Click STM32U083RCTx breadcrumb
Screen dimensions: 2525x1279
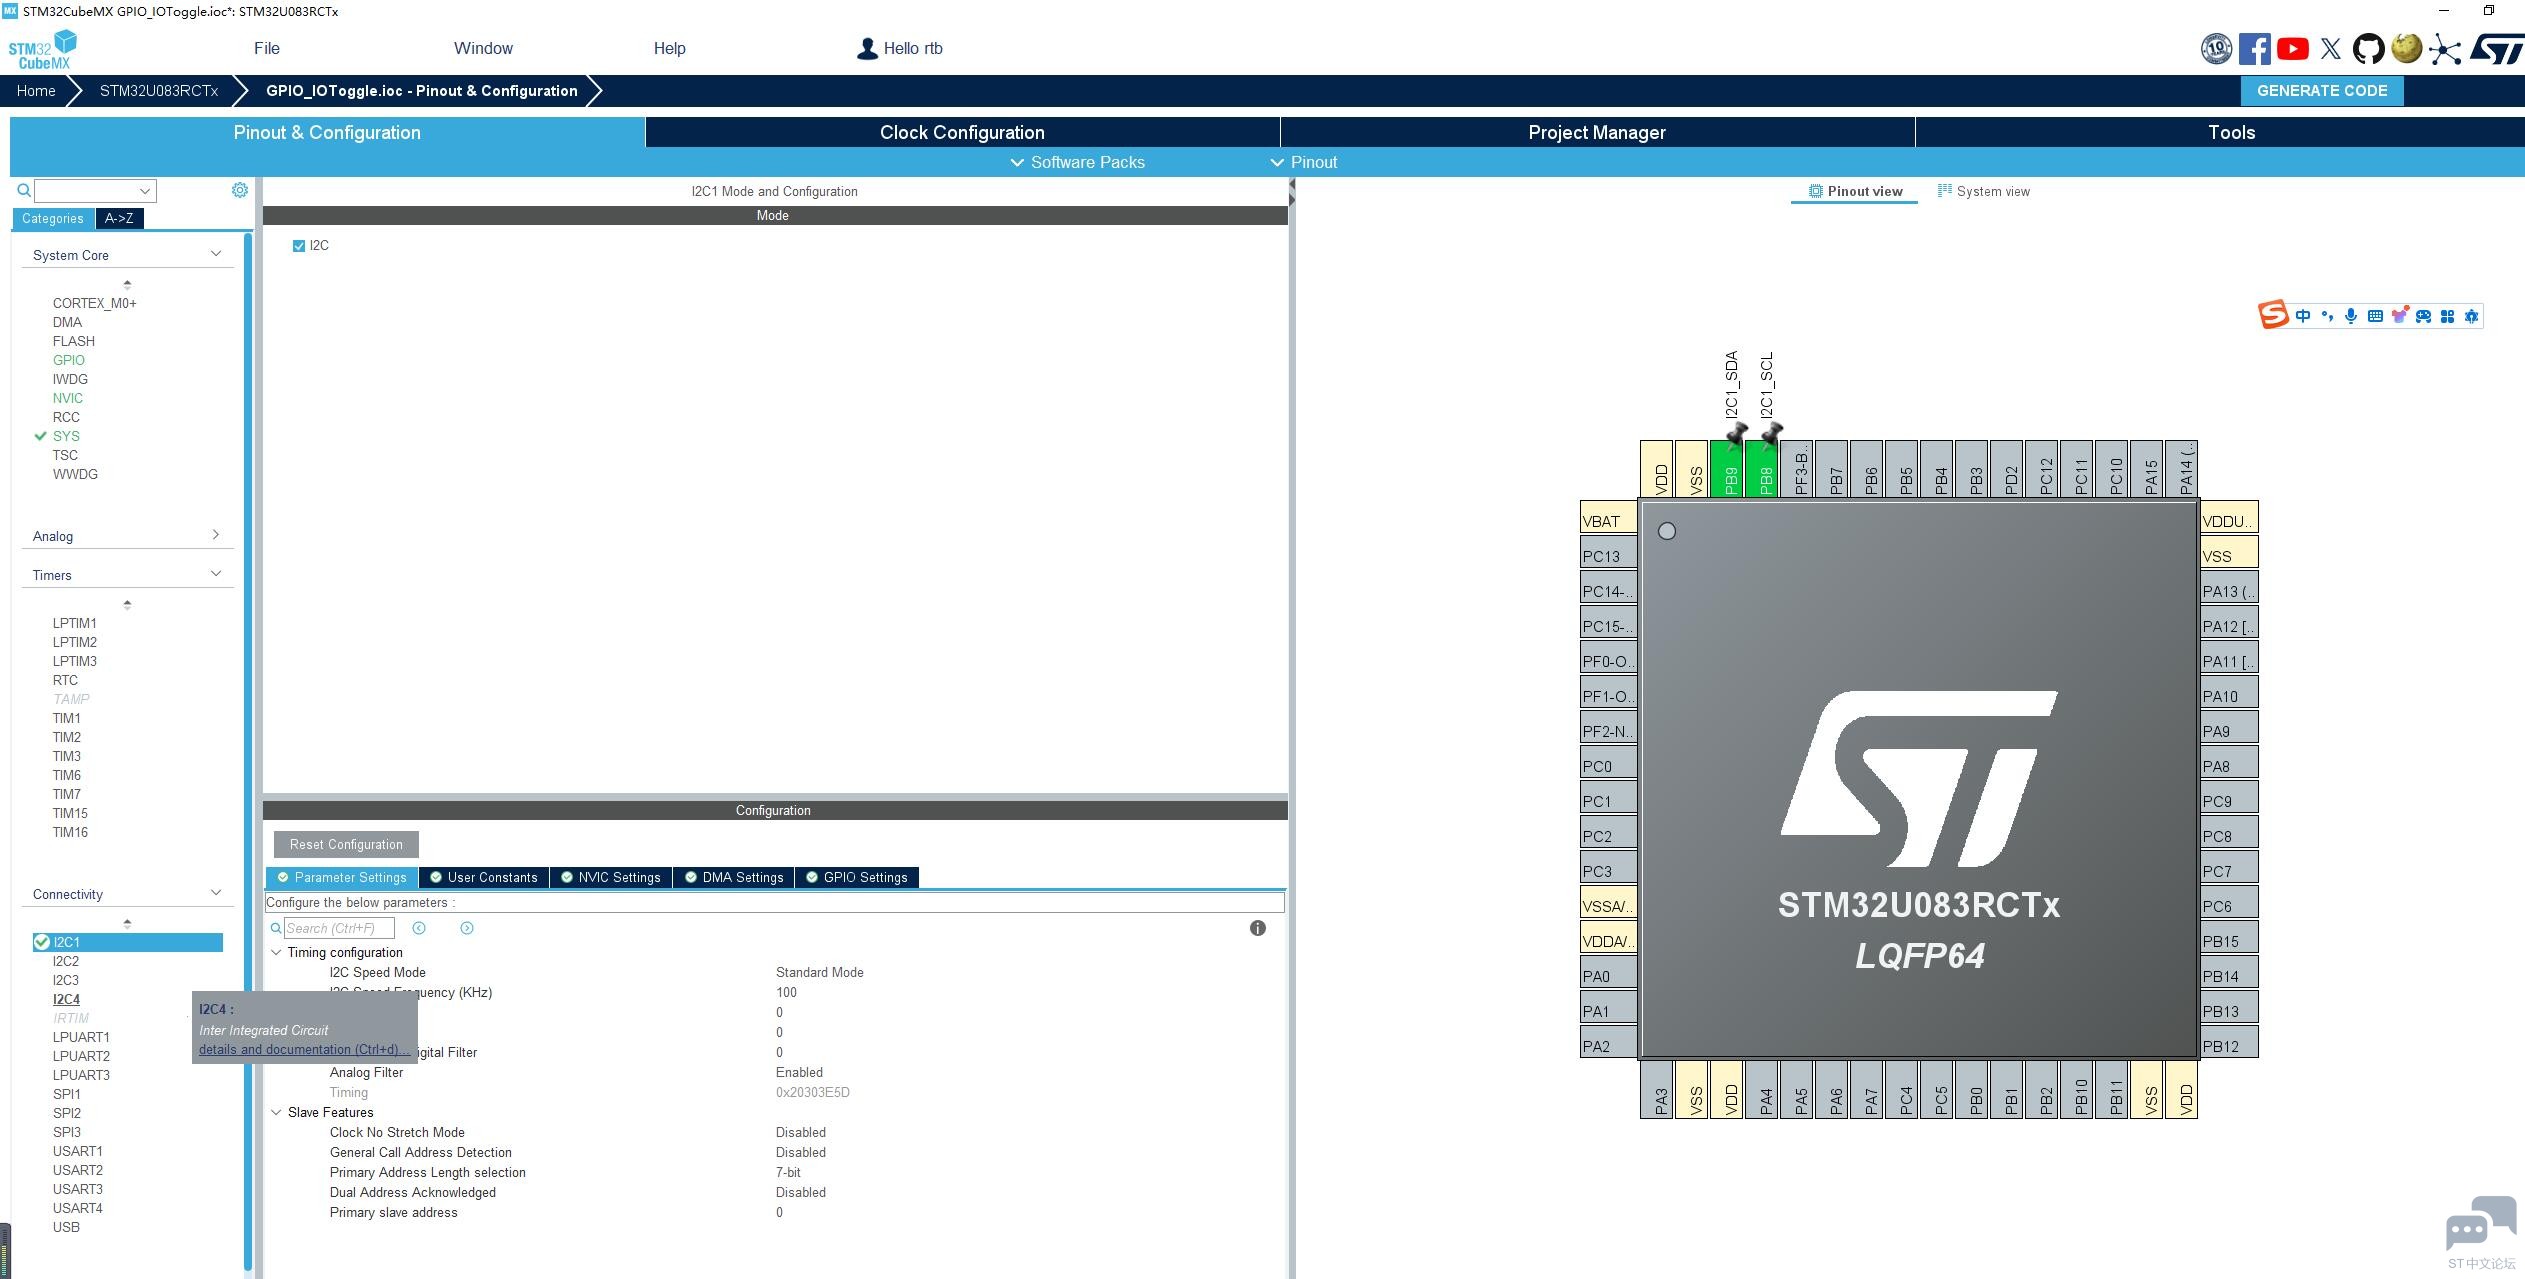coord(159,90)
